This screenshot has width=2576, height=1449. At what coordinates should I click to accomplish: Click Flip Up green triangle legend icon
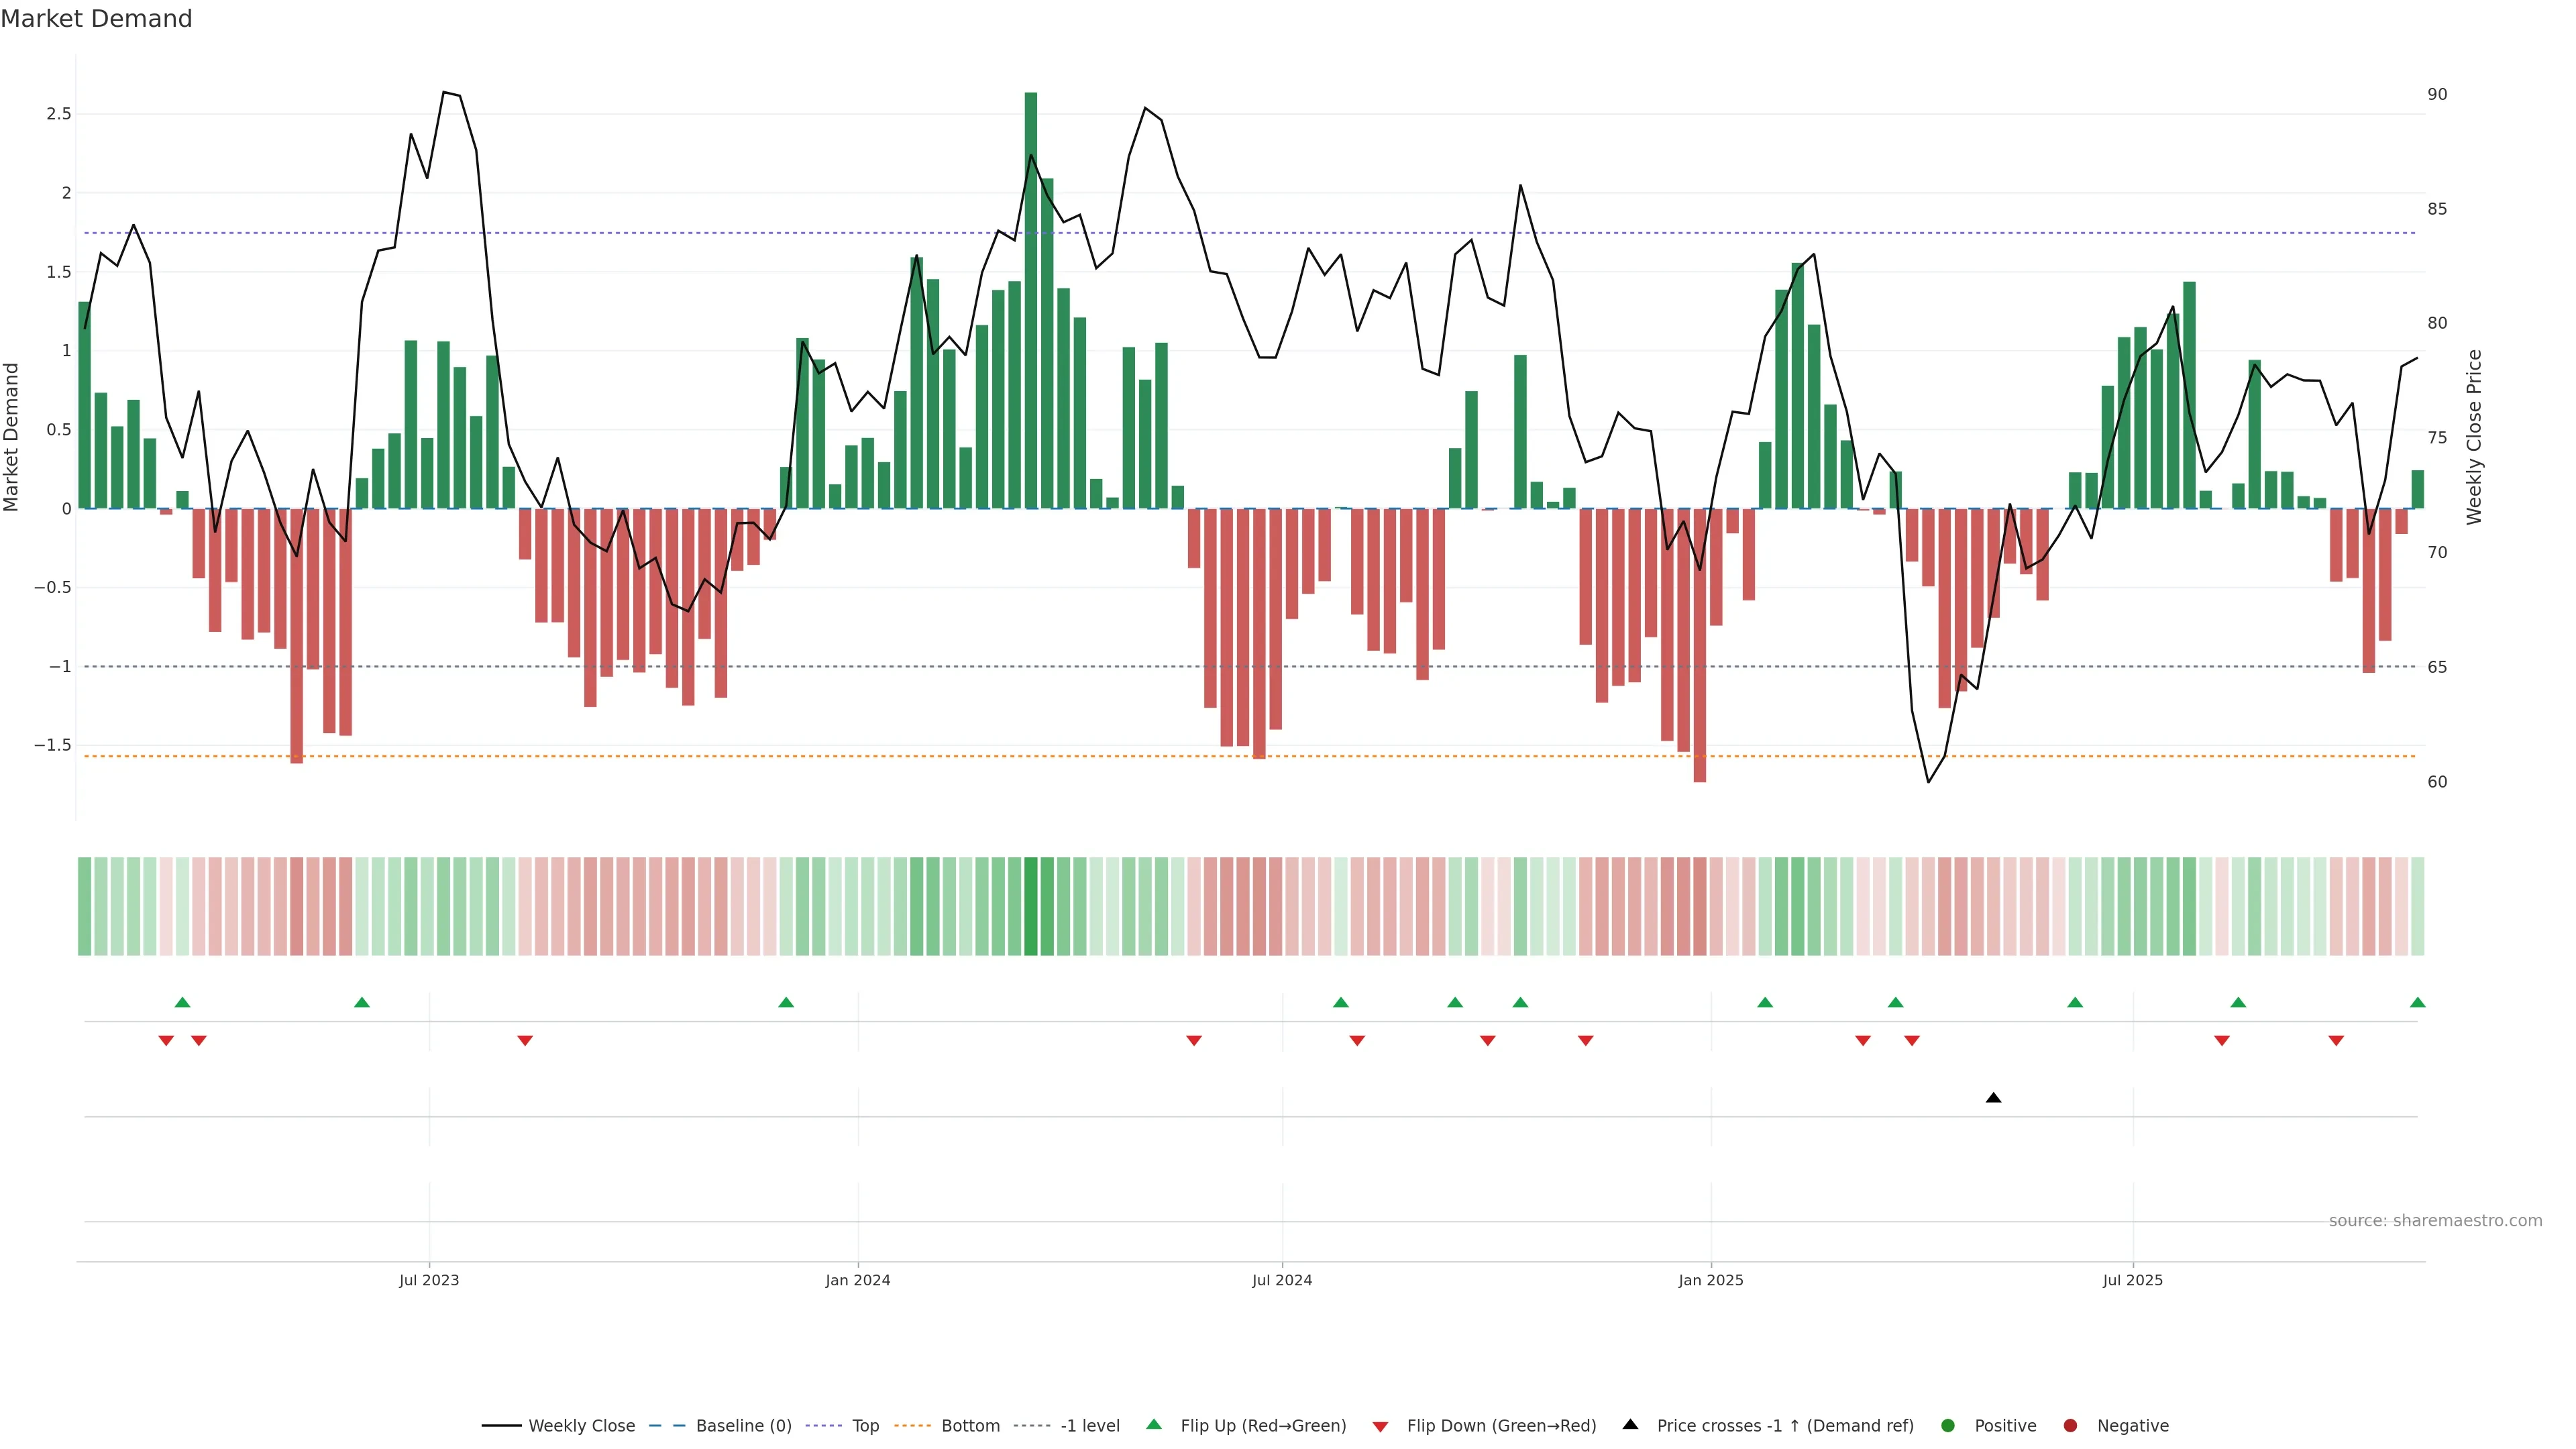pos(1154,1424)
